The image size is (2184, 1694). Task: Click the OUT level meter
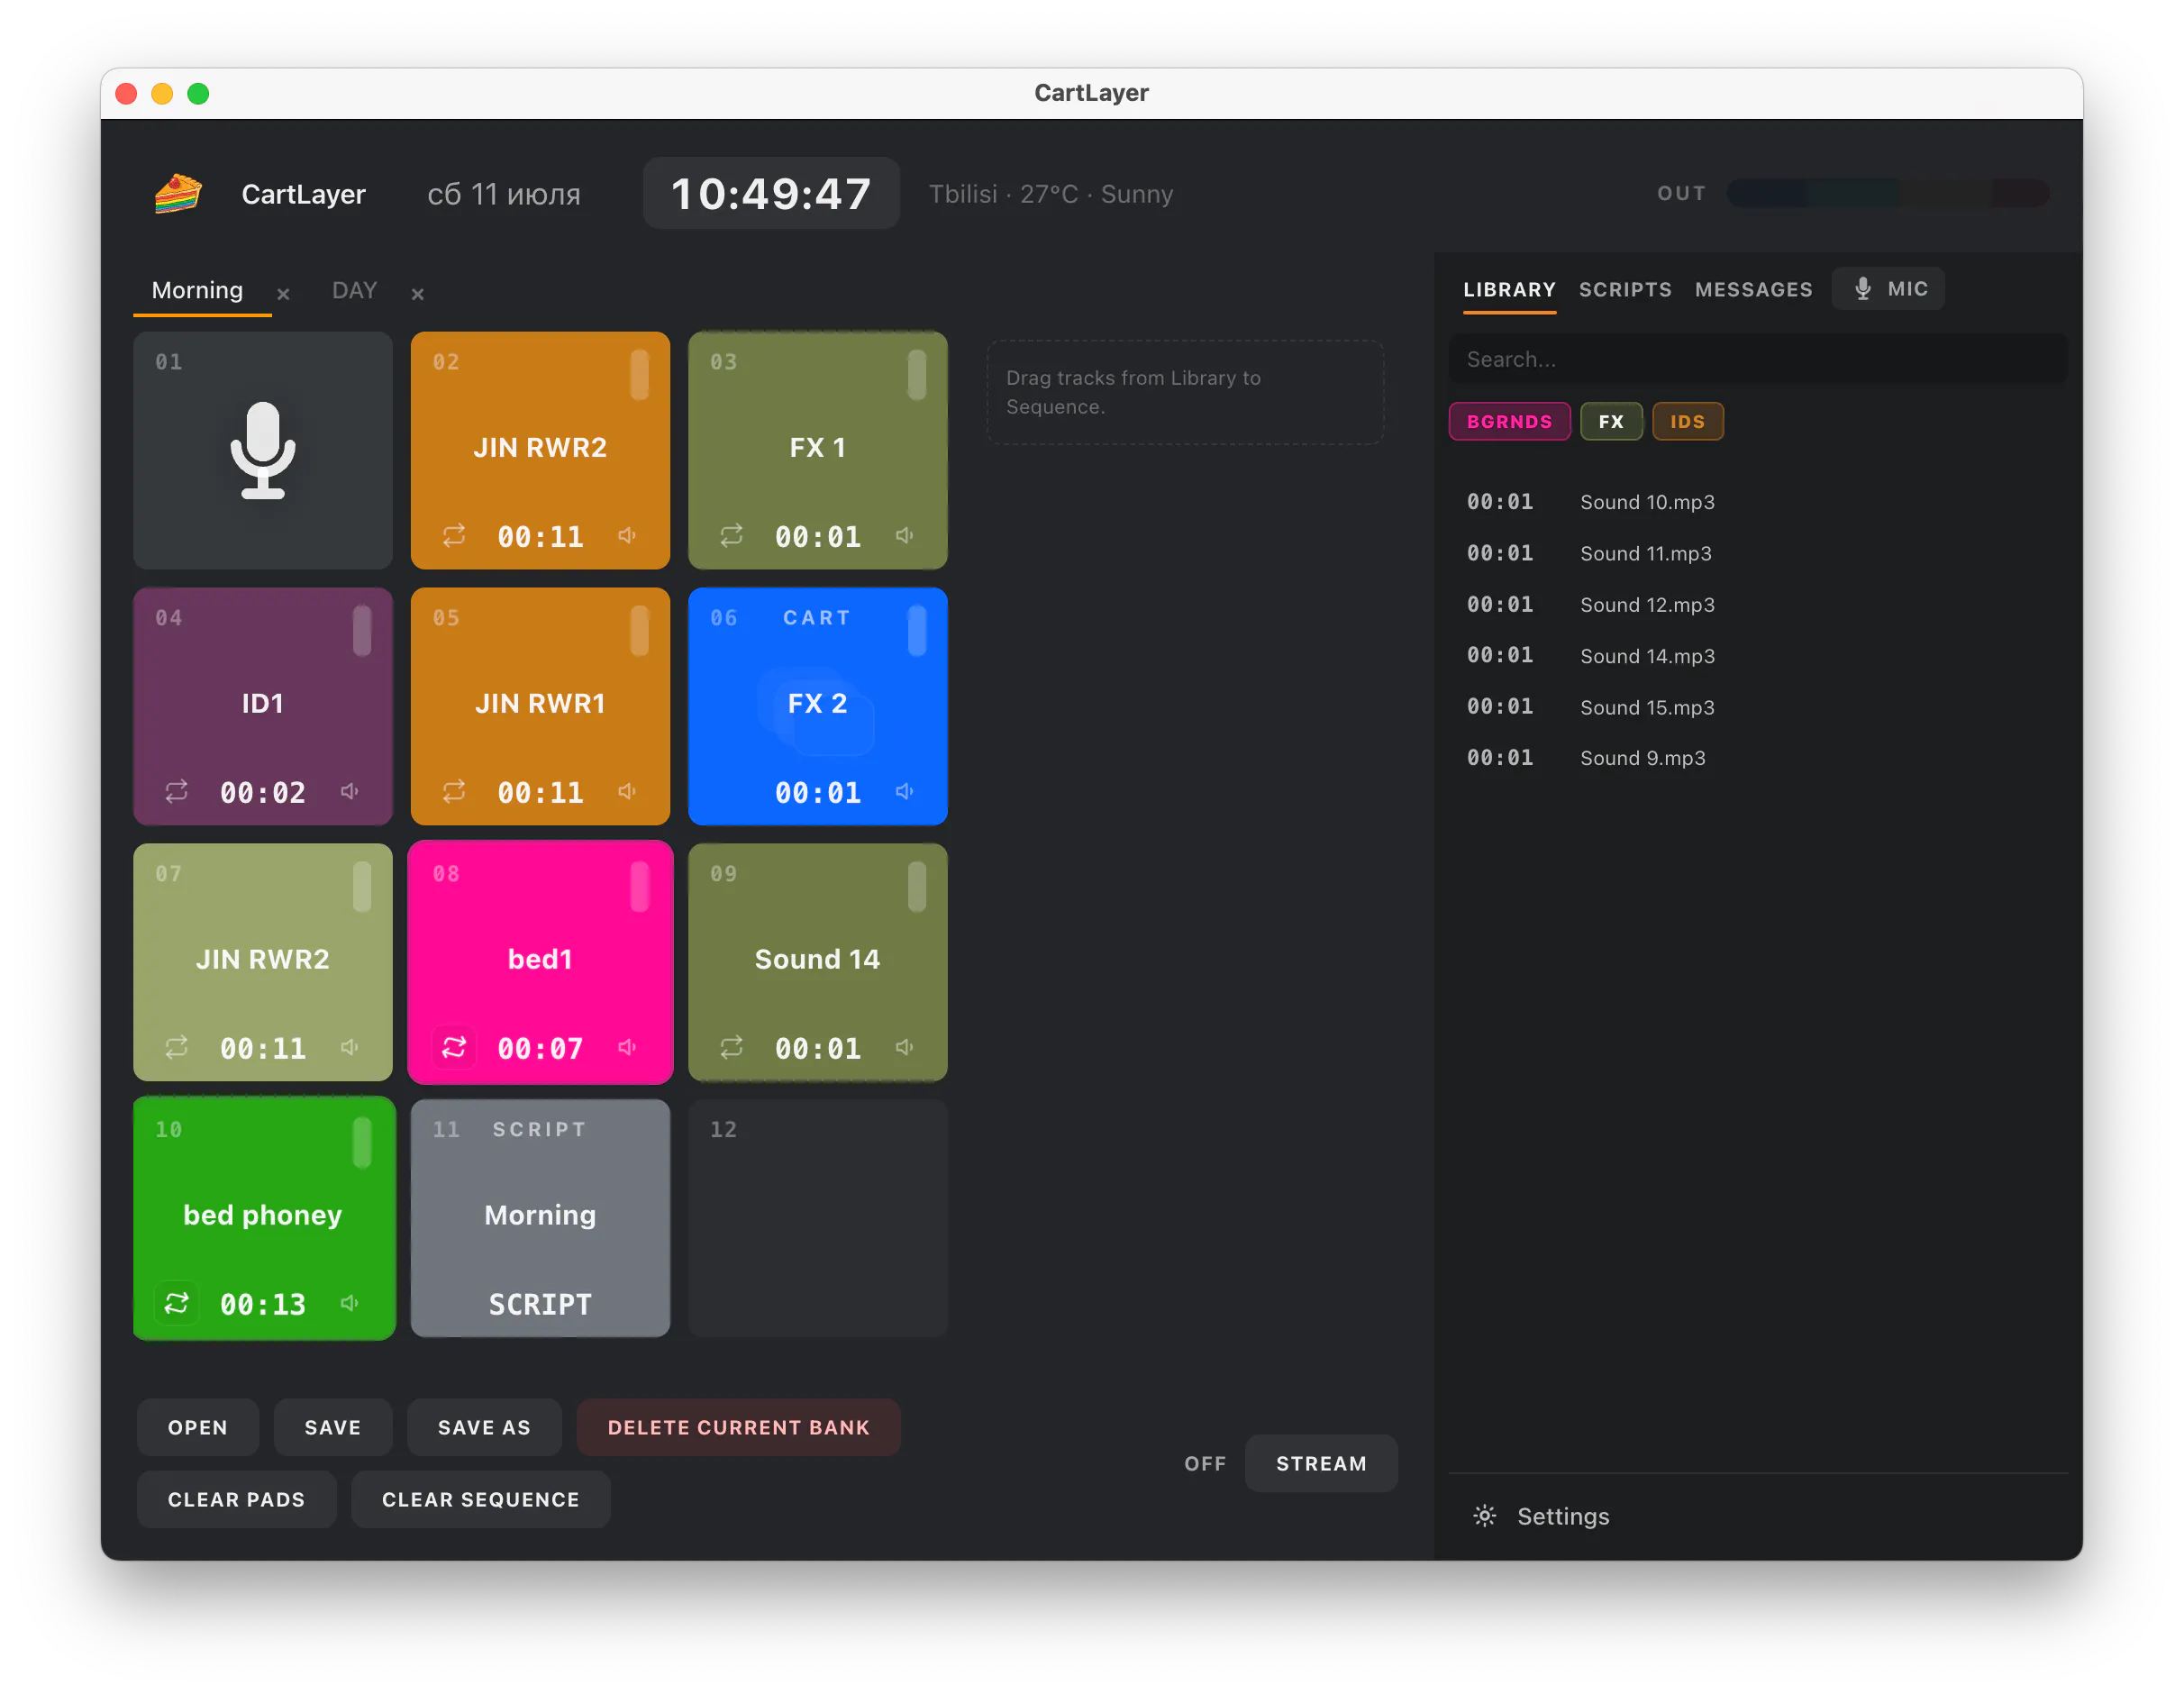pos(1888,193)
